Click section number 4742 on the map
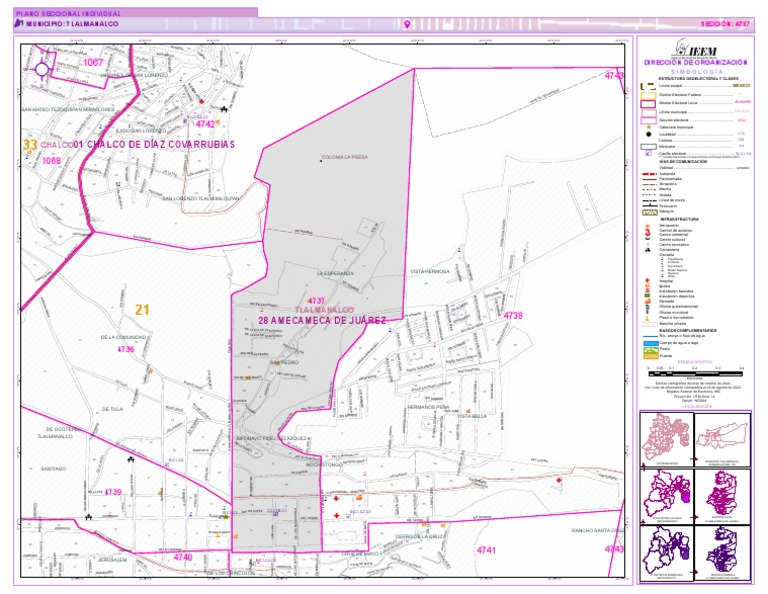Screen dimensions: 768x594 point(205,124)
